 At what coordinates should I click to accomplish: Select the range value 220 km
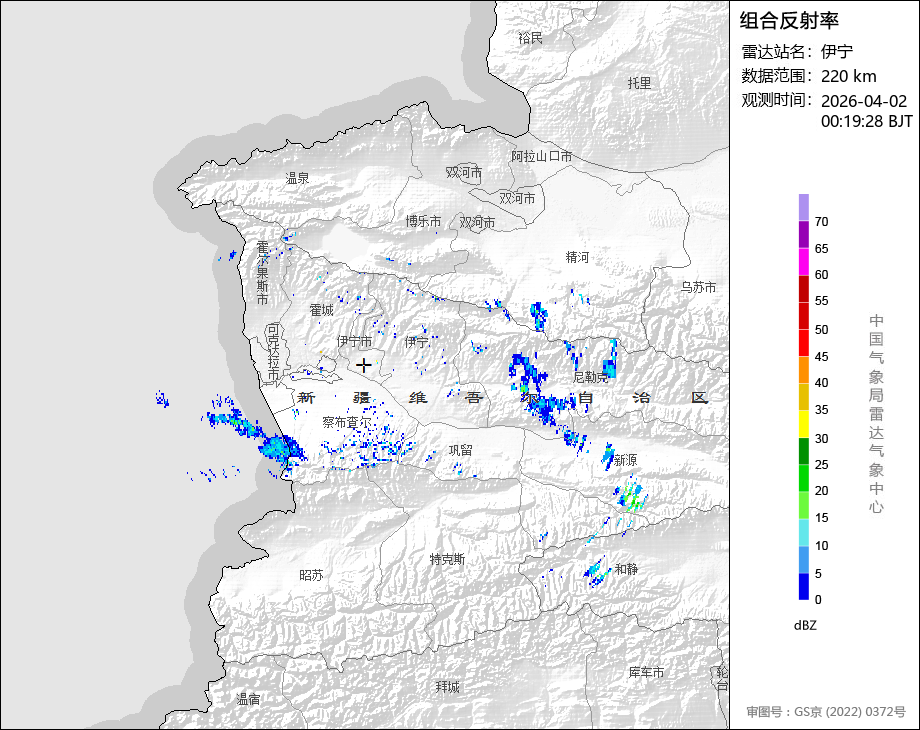tap(848, 76)
